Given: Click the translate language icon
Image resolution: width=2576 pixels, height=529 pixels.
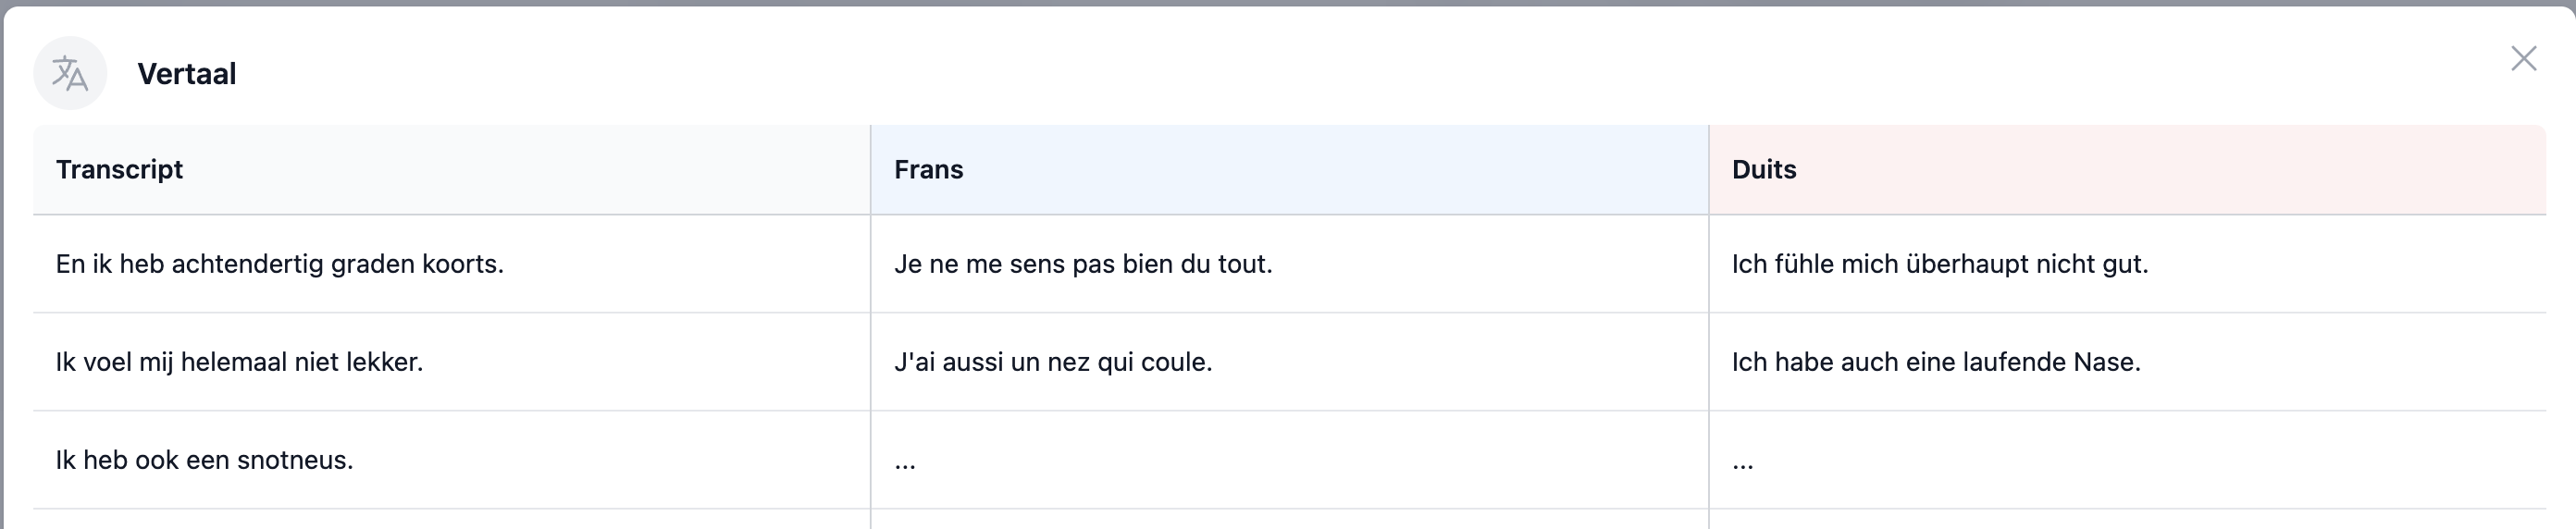Looking at the screenshot, I should pyautogui.click(x=70, y=73).
